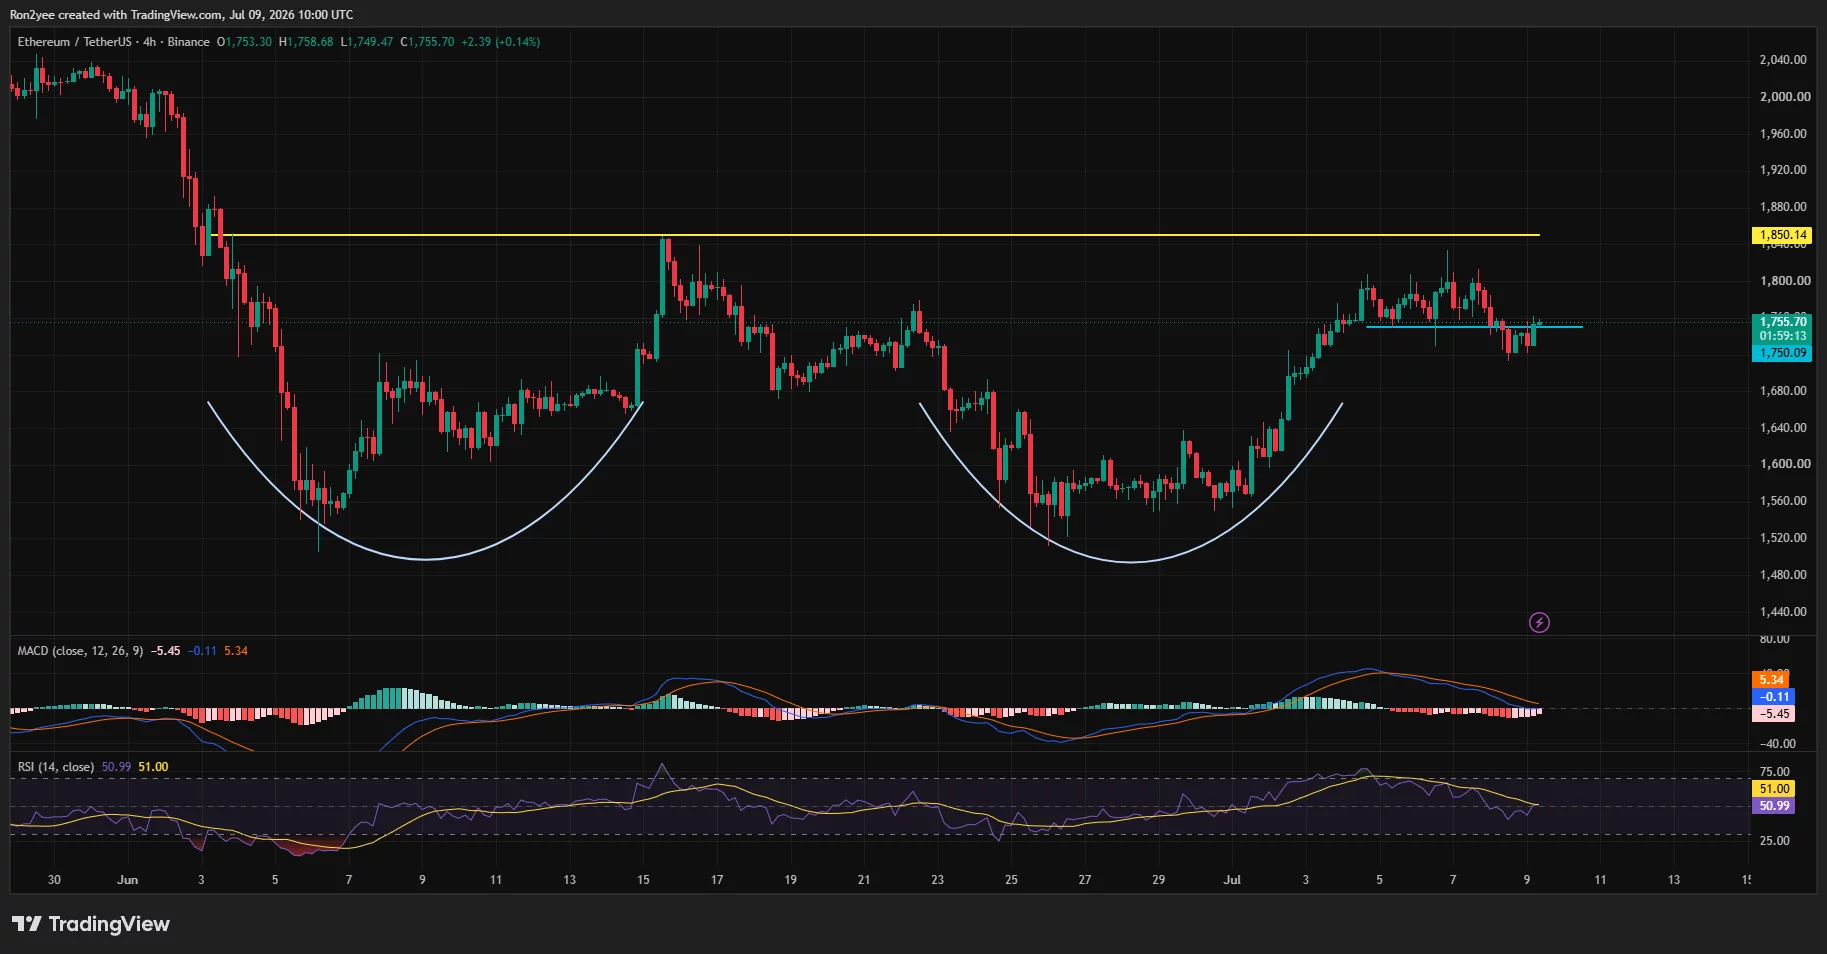Select the yellow 1,850.14 price label
The image size is (1827, 954).
pyautogui.click(x=1782, y=235)
